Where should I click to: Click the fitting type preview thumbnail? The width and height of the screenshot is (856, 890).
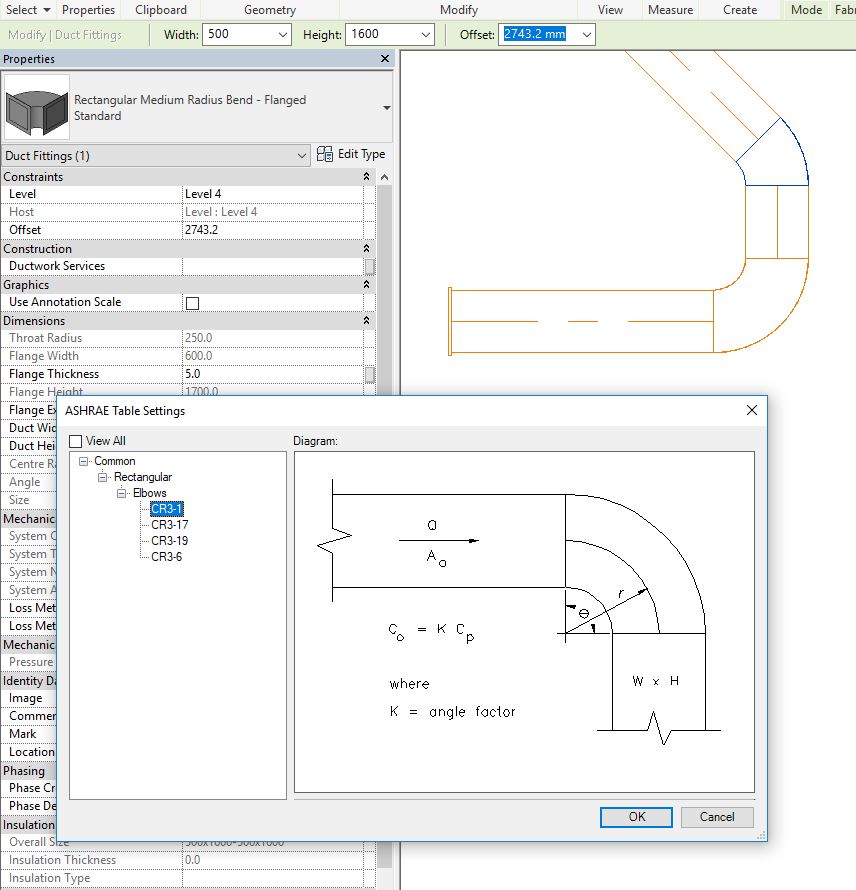click(x=37, y=107)
